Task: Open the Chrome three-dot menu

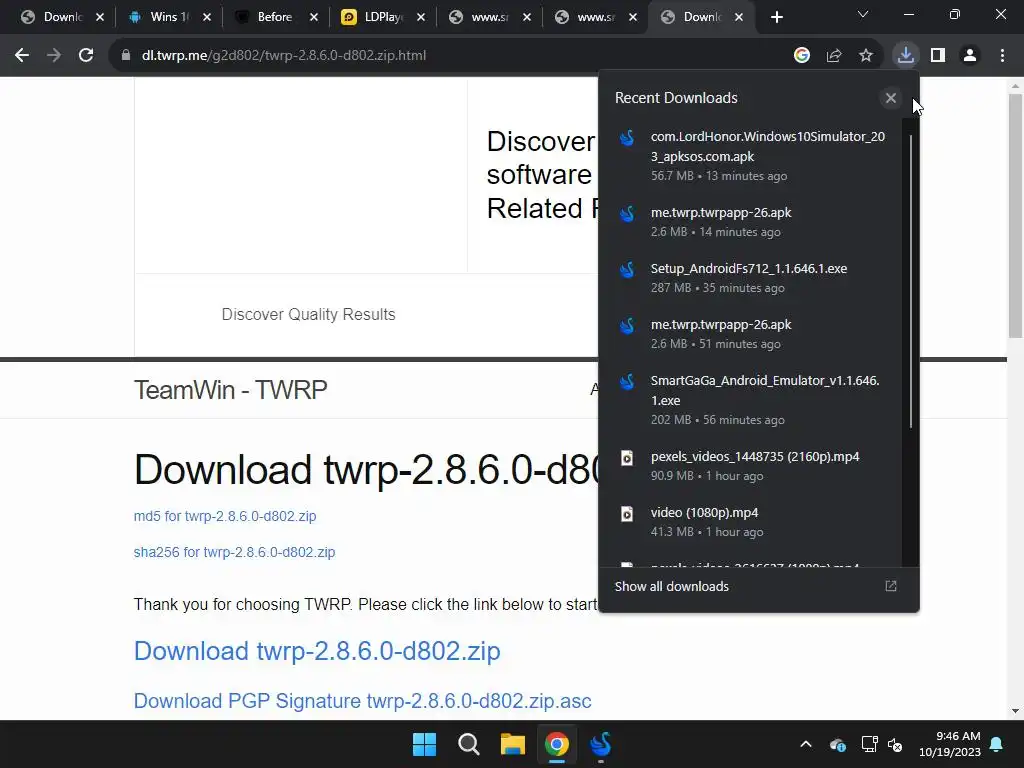Action: click(1002, 56)
